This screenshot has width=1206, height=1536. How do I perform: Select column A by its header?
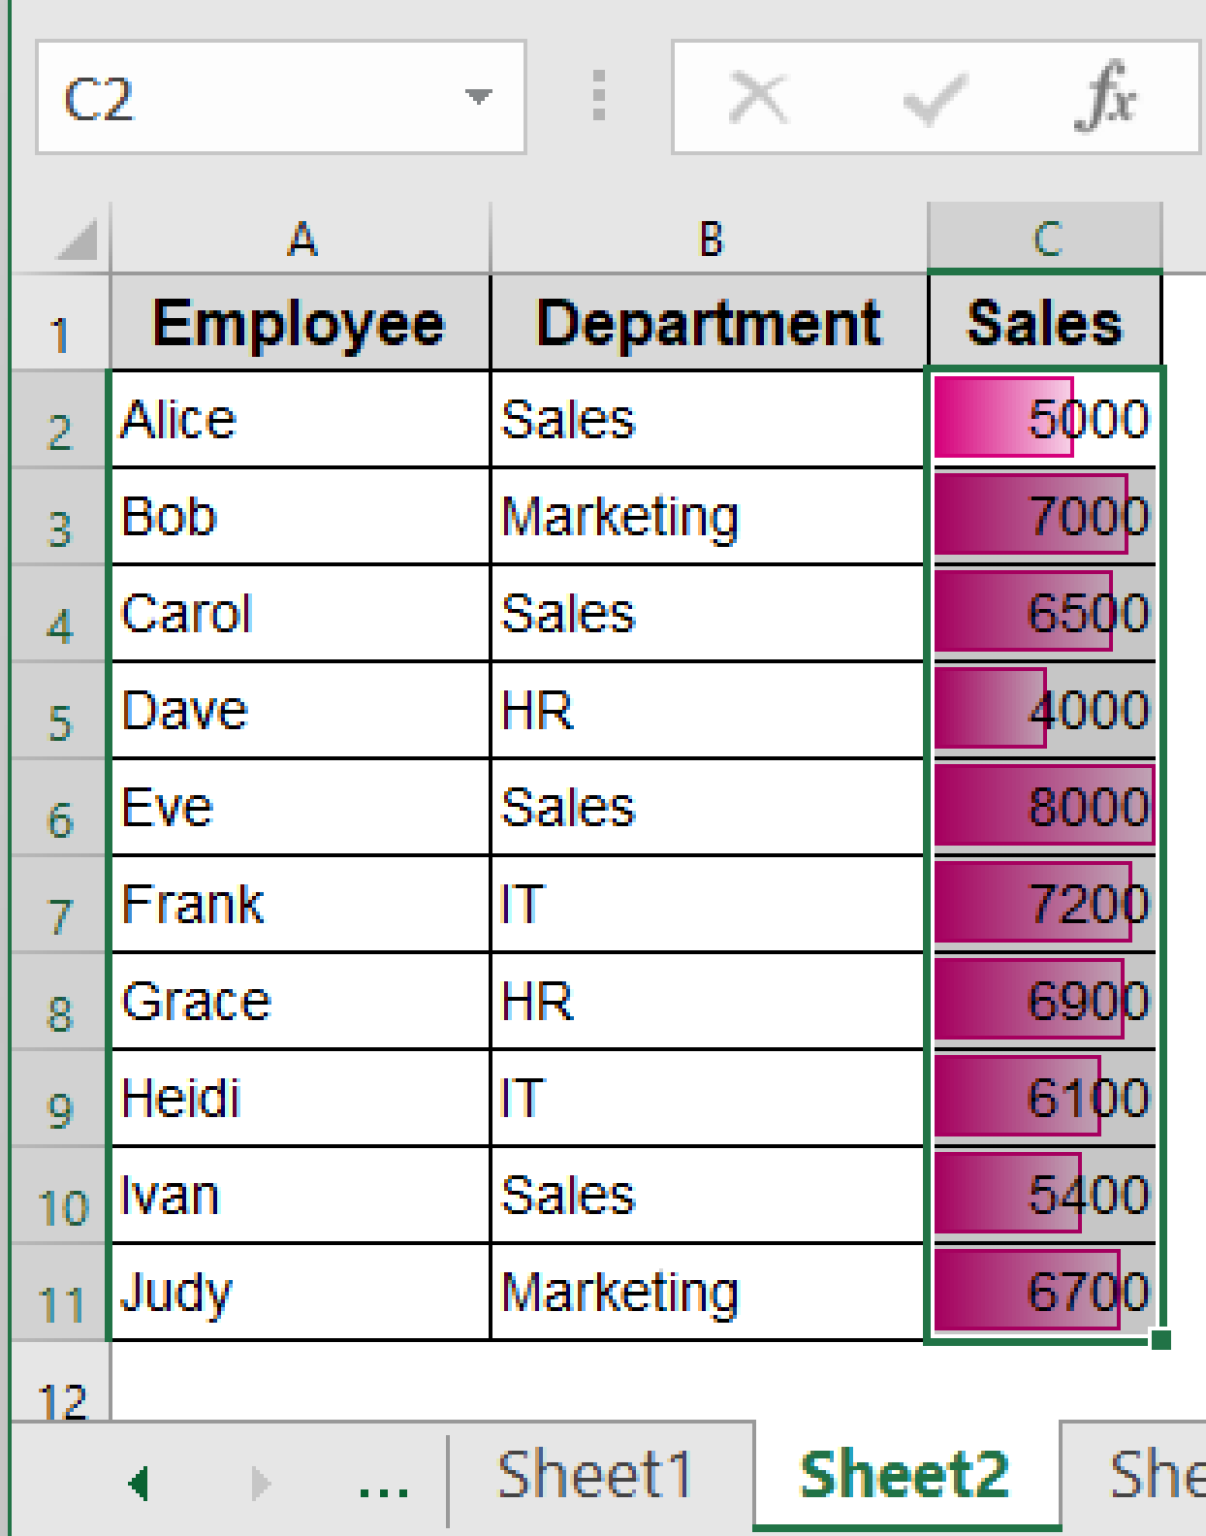point(299,237)
